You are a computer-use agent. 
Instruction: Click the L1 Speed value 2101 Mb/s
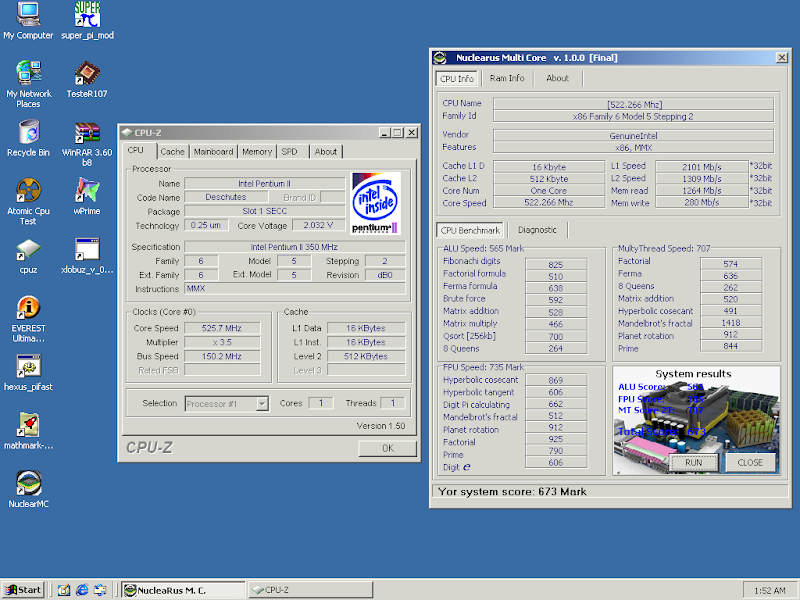point(702,167)
